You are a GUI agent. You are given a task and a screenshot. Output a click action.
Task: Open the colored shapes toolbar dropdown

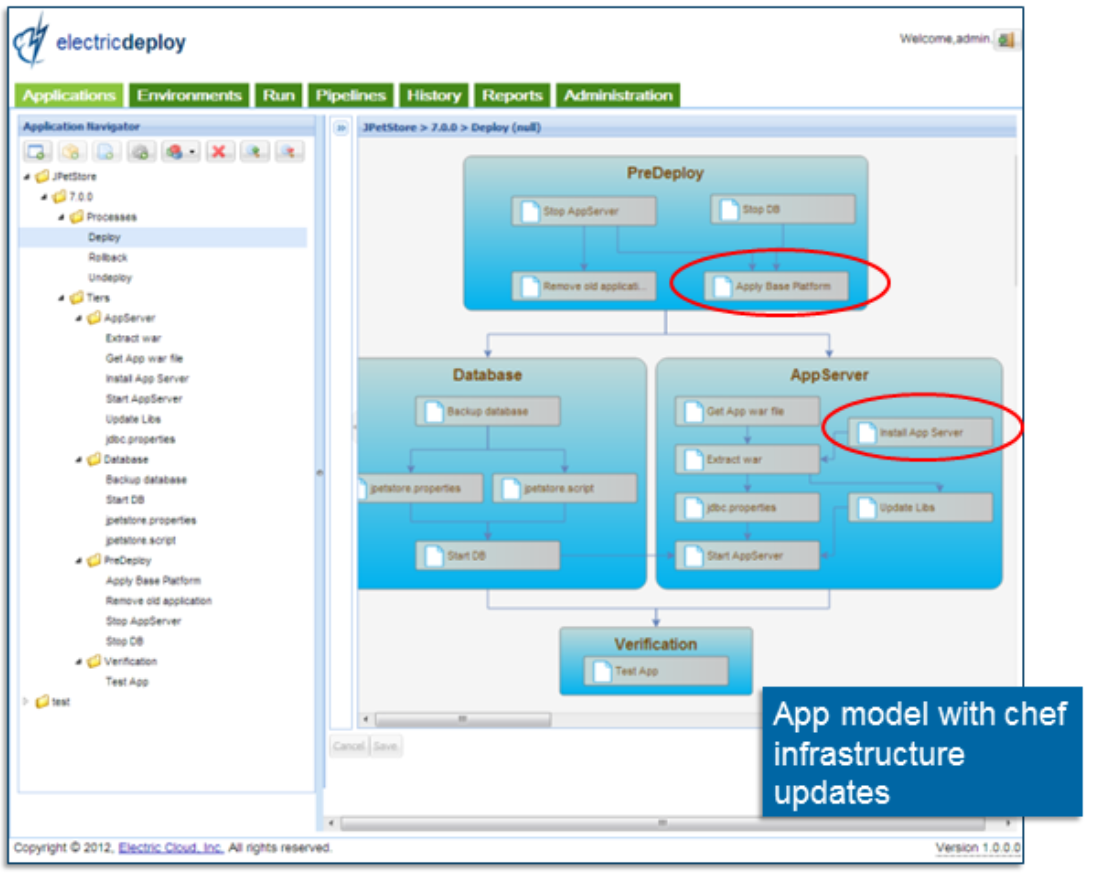(180, 151)
